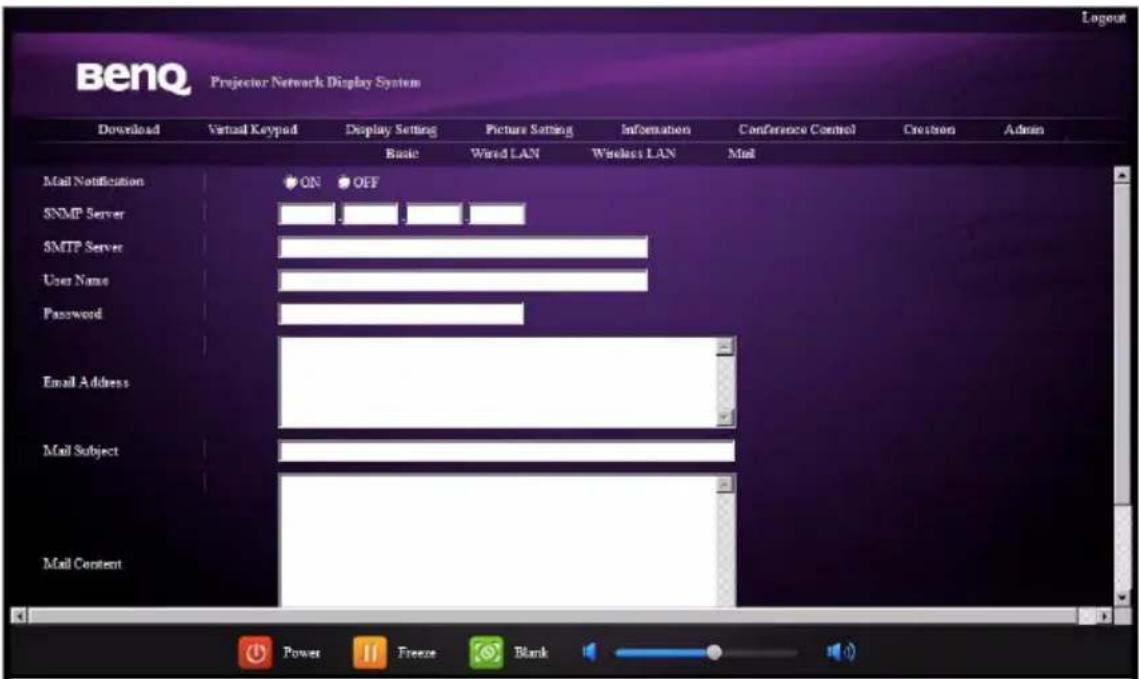Click horizontal scrollbar right arrow
This screenshot has width=1139, height=679.
(x=1105, y=616)
